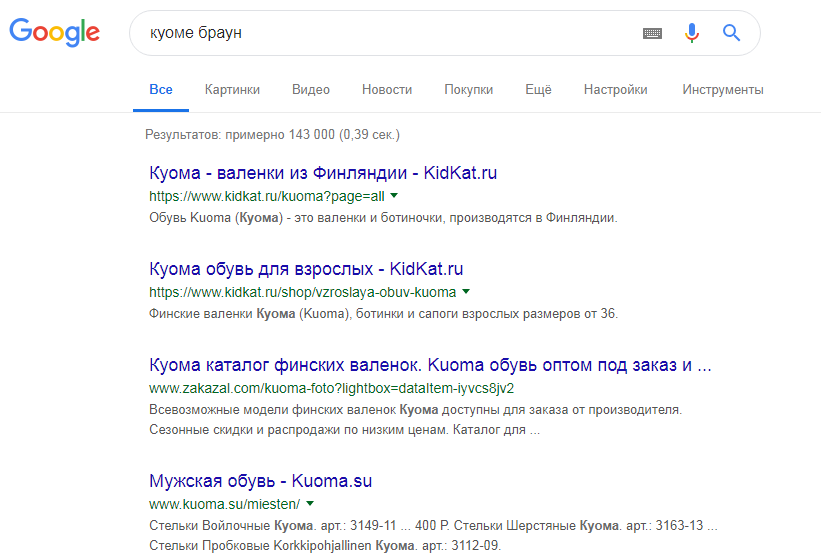The width and height of the screenshot is (821, 560).
Task: Open Настройки search settings
Action: (615, 89)
